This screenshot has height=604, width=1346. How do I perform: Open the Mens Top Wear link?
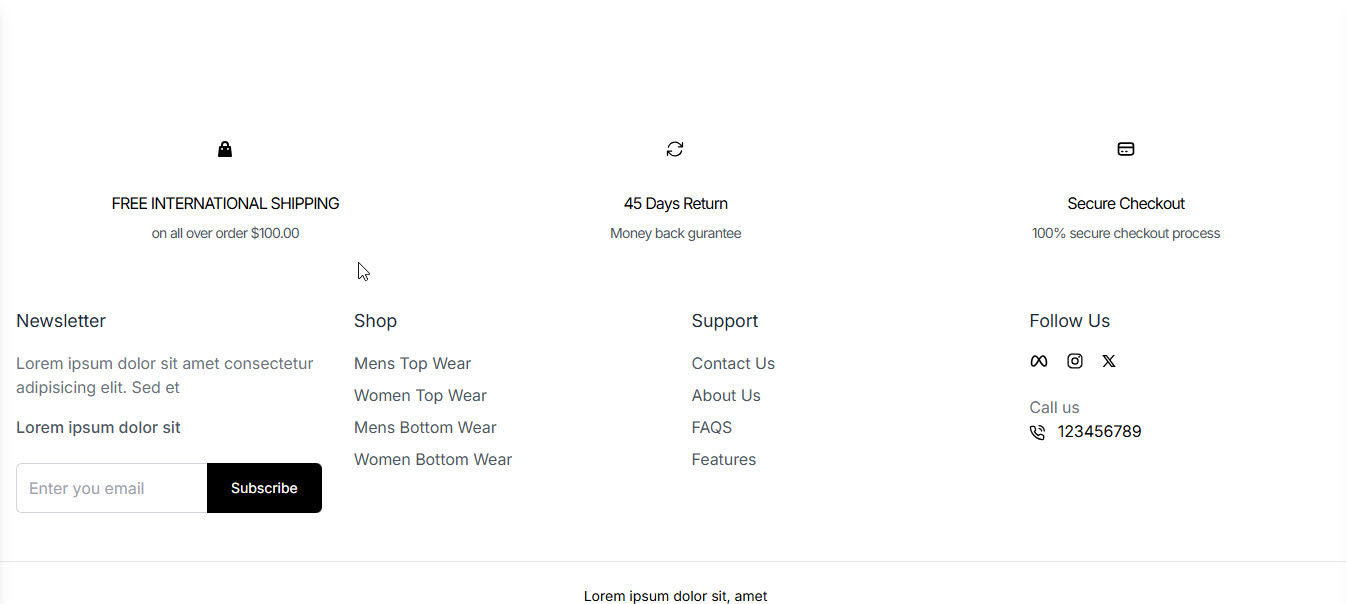tap(412, 363)
